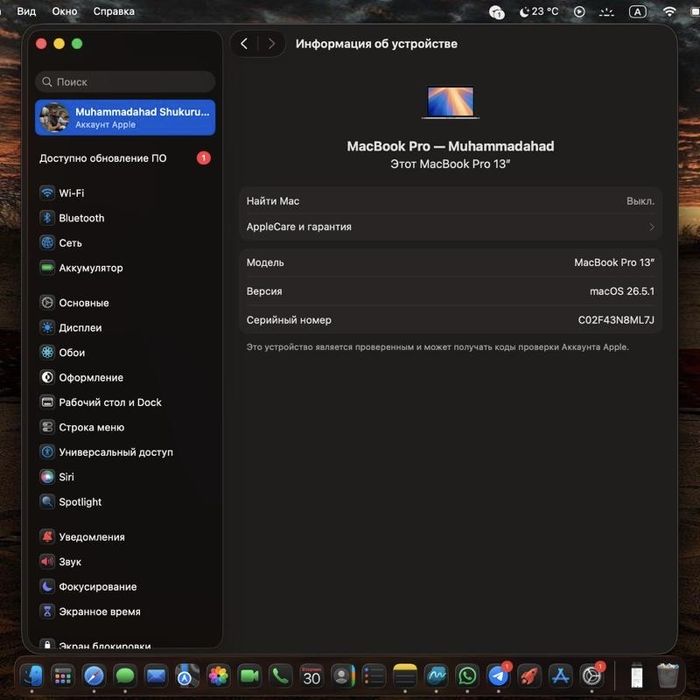Open the Справка menu
Image resolution: width=700 pixels, height=700 pixels.
tap(113, 12)
